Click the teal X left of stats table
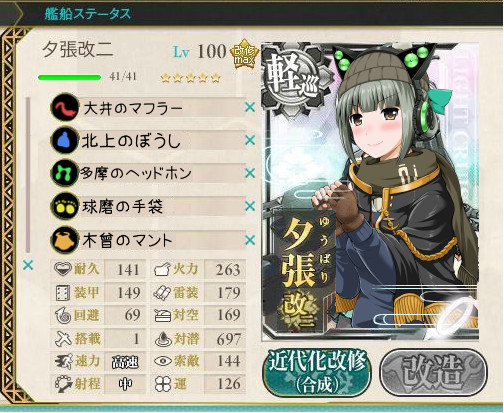Image resolution: width=504 pixels, height=413 pixels. 28,265
